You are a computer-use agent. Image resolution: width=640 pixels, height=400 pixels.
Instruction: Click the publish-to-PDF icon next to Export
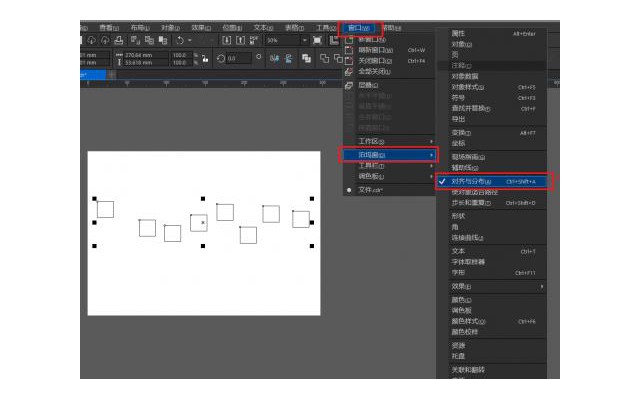pos(254,40)
